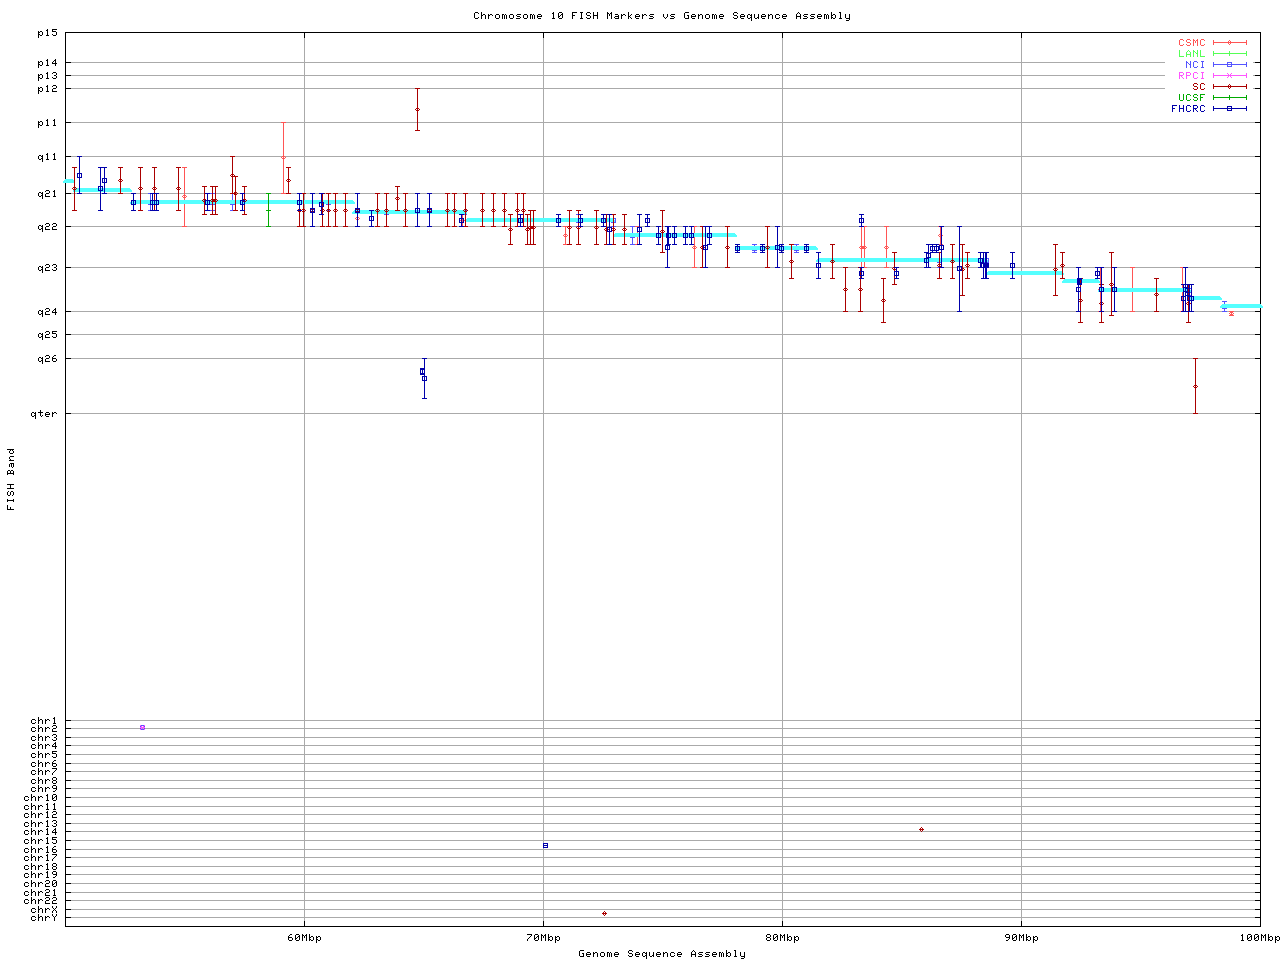This screenshot has height=960, width=1280.
Task: Select the blue square markers near band q26
Action: coord(423,374)
